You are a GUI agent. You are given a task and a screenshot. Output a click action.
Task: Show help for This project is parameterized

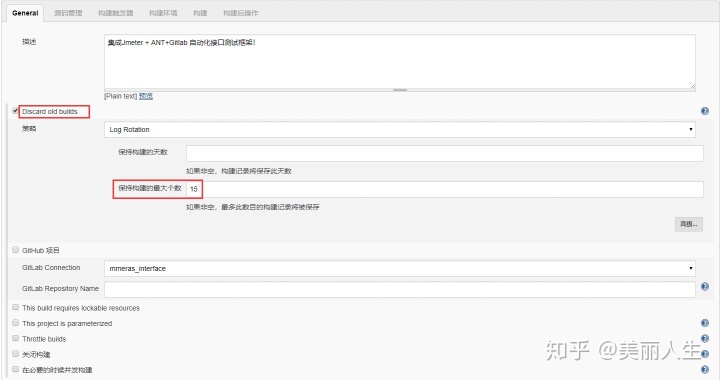[x=705, y=323]
